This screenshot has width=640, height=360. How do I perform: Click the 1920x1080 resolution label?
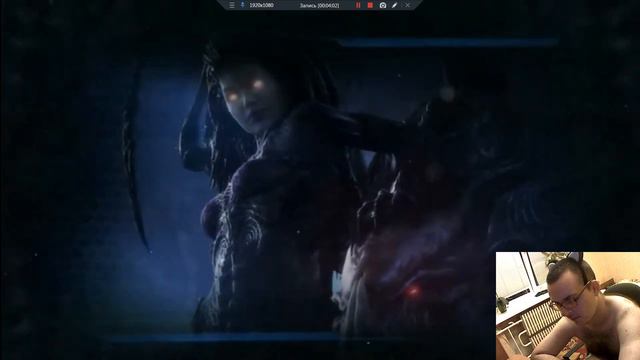pyautogui.click(x=262, y=5)
